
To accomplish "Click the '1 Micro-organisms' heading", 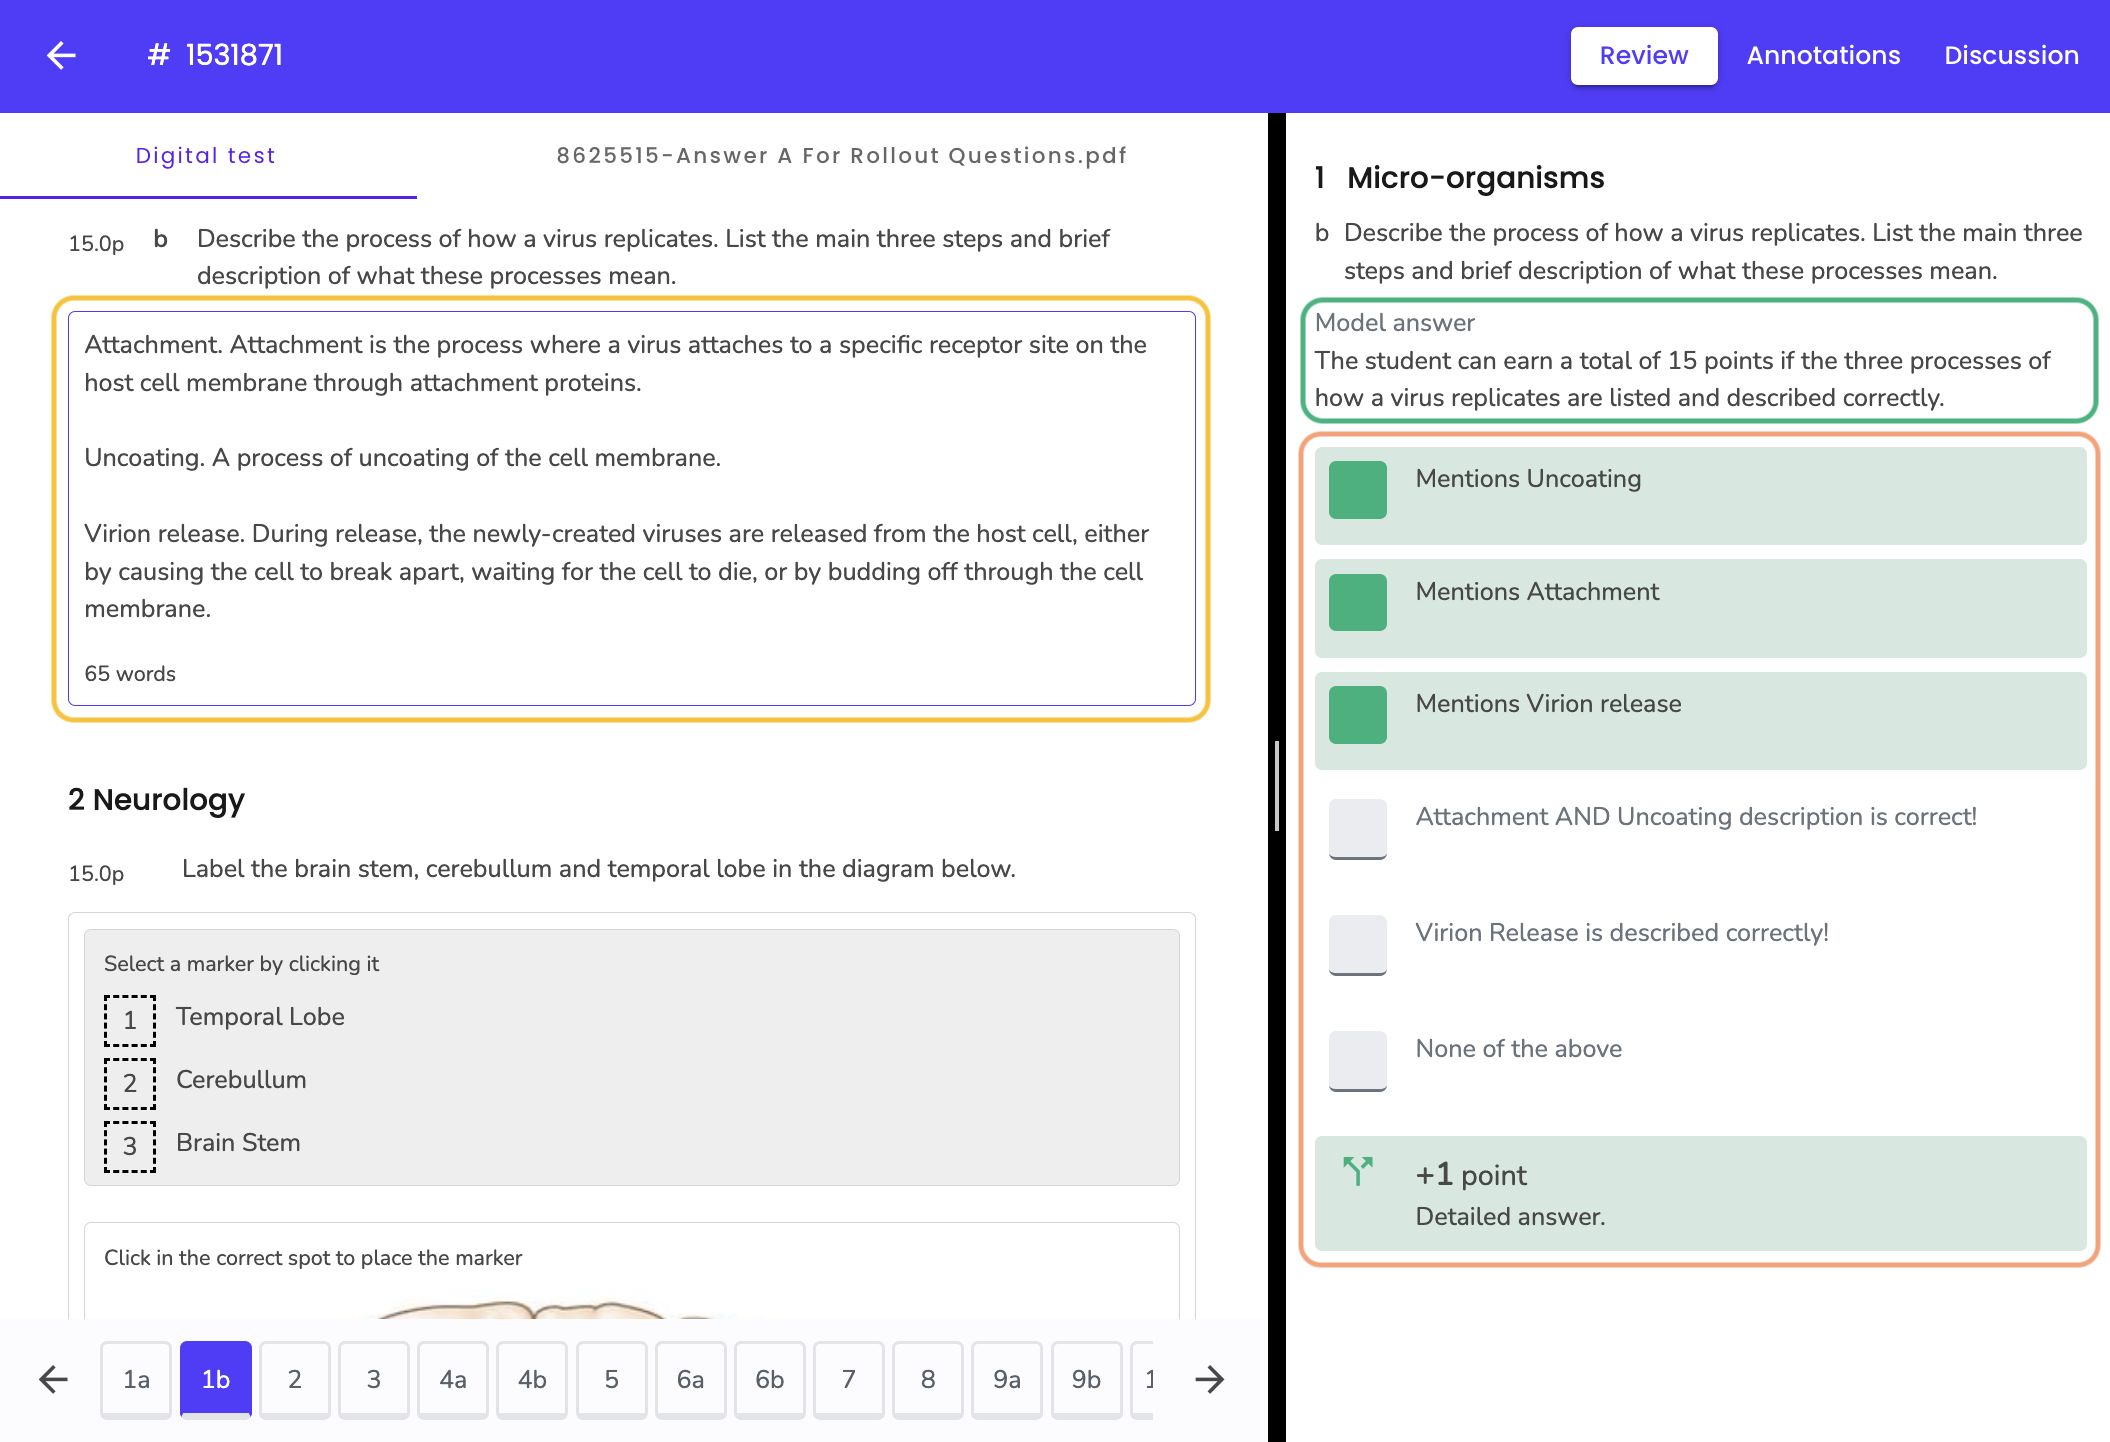I will pos(1459,178).
